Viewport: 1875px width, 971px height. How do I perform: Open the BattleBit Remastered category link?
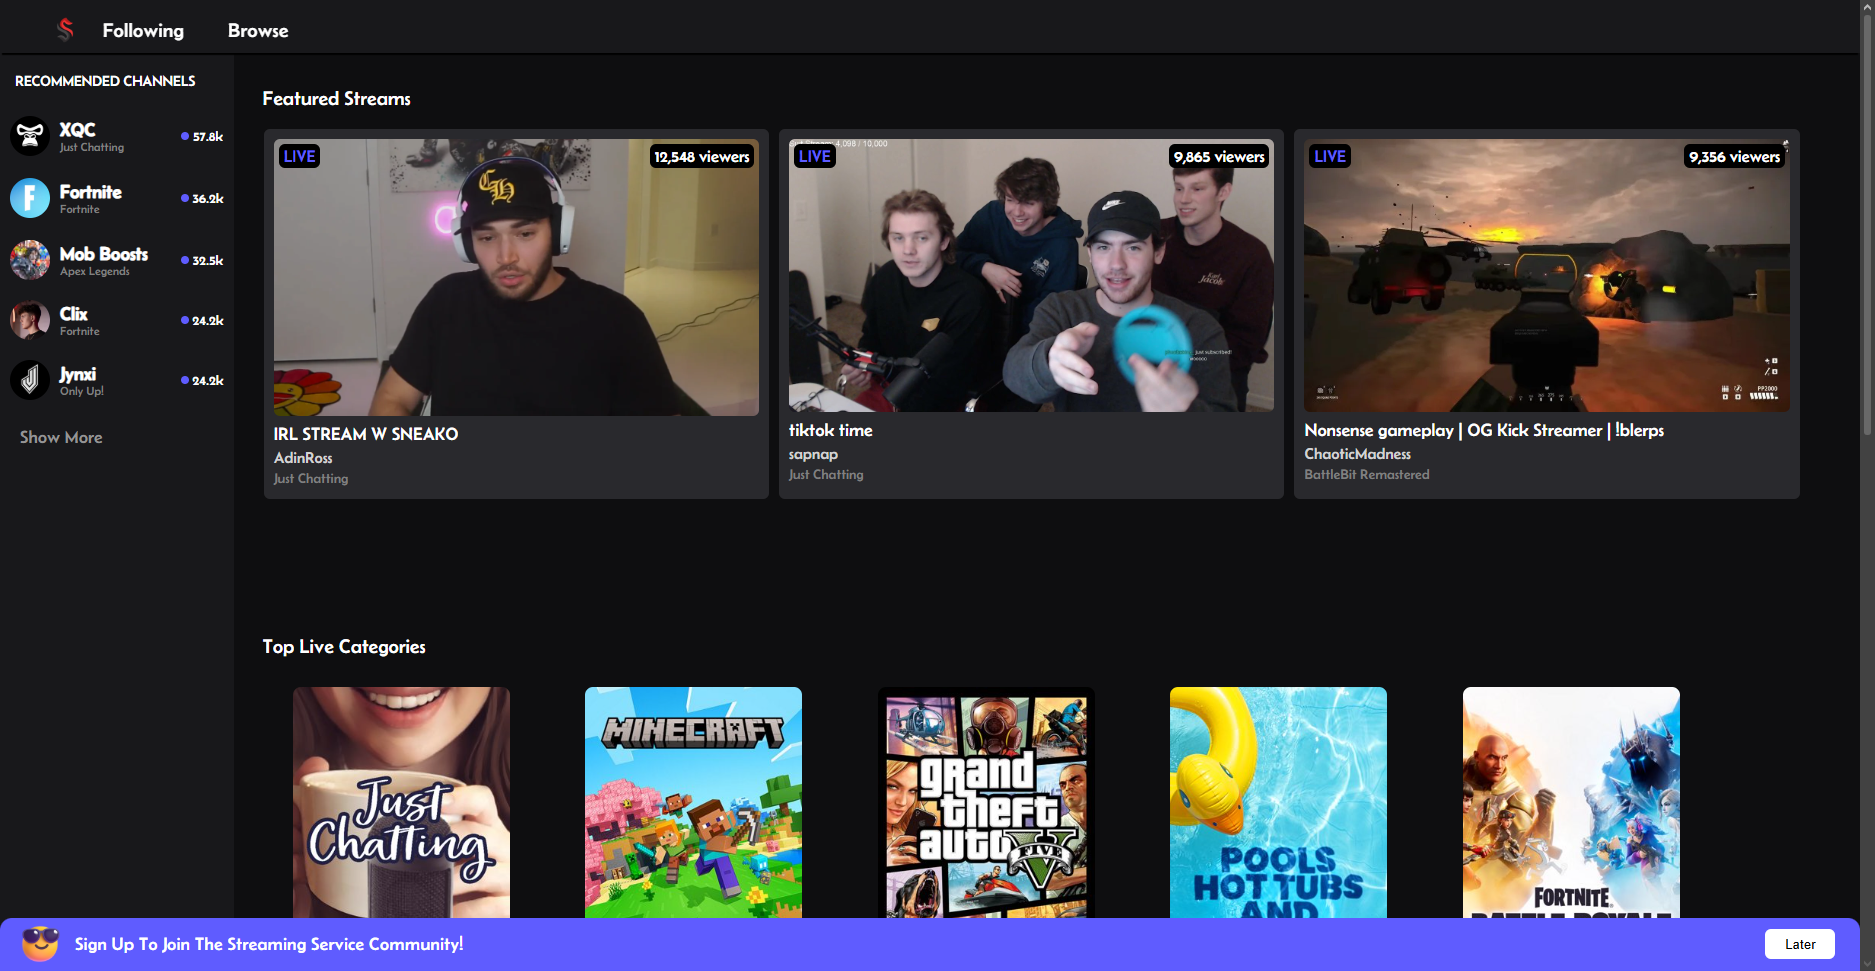pyautogui.click(x=1366, y=475)
